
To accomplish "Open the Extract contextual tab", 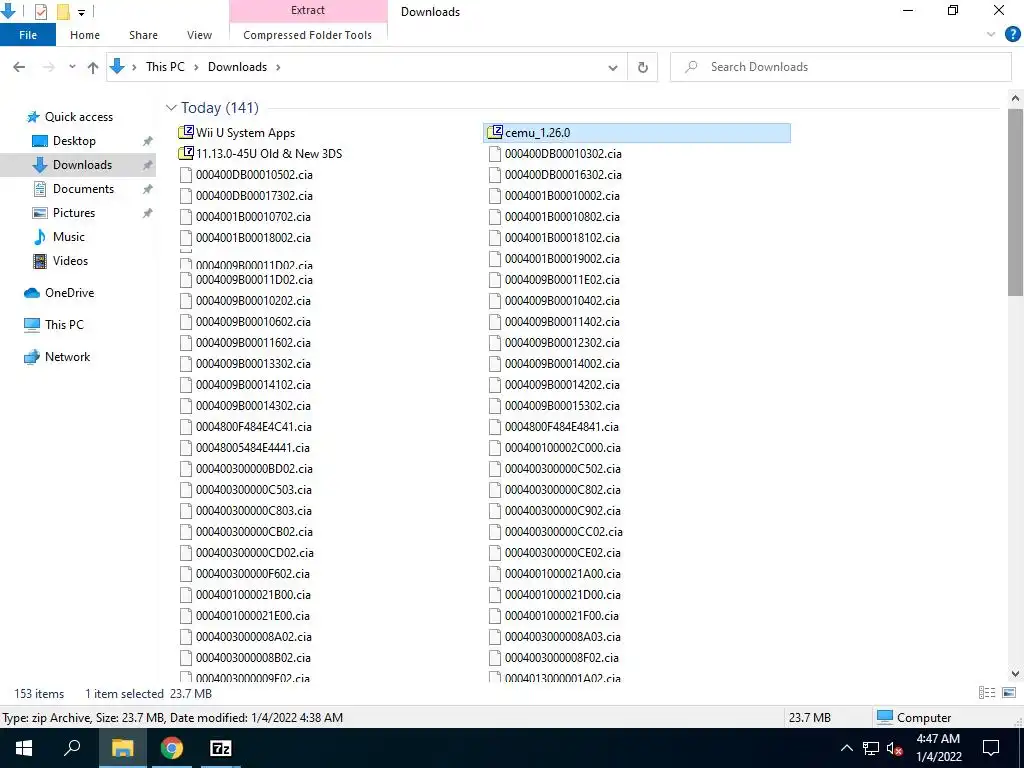I will 308,10.
